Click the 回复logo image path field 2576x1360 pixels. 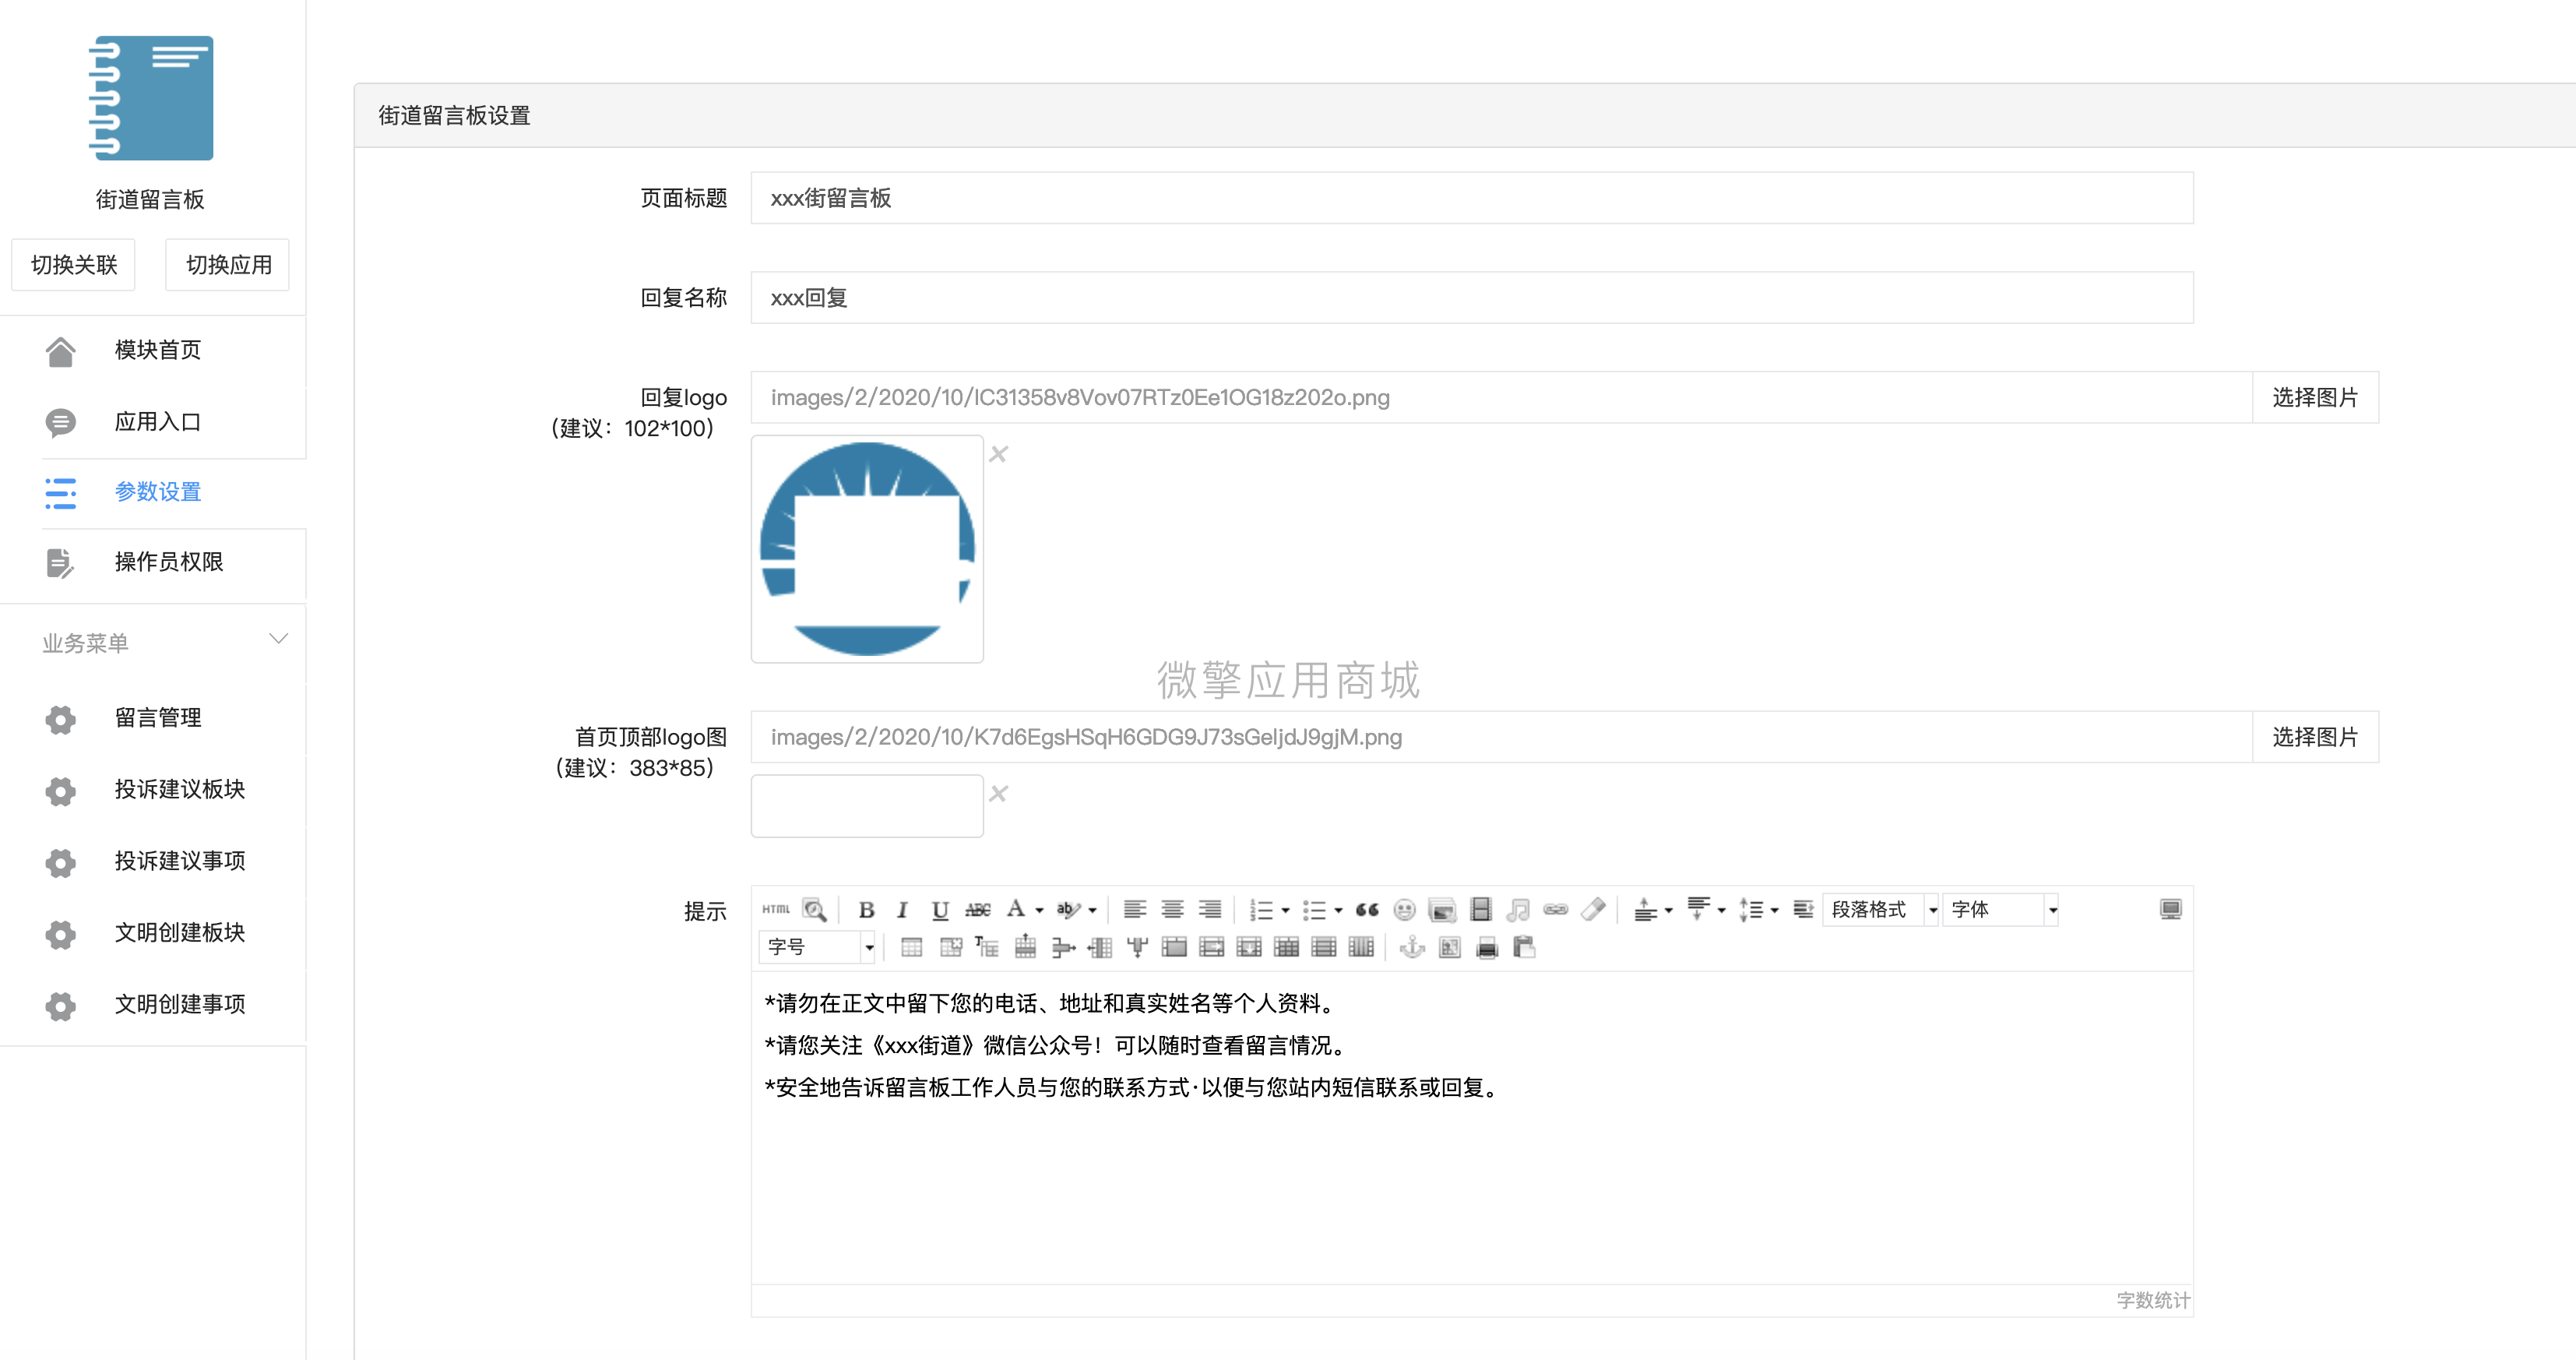pos(1502,398)
